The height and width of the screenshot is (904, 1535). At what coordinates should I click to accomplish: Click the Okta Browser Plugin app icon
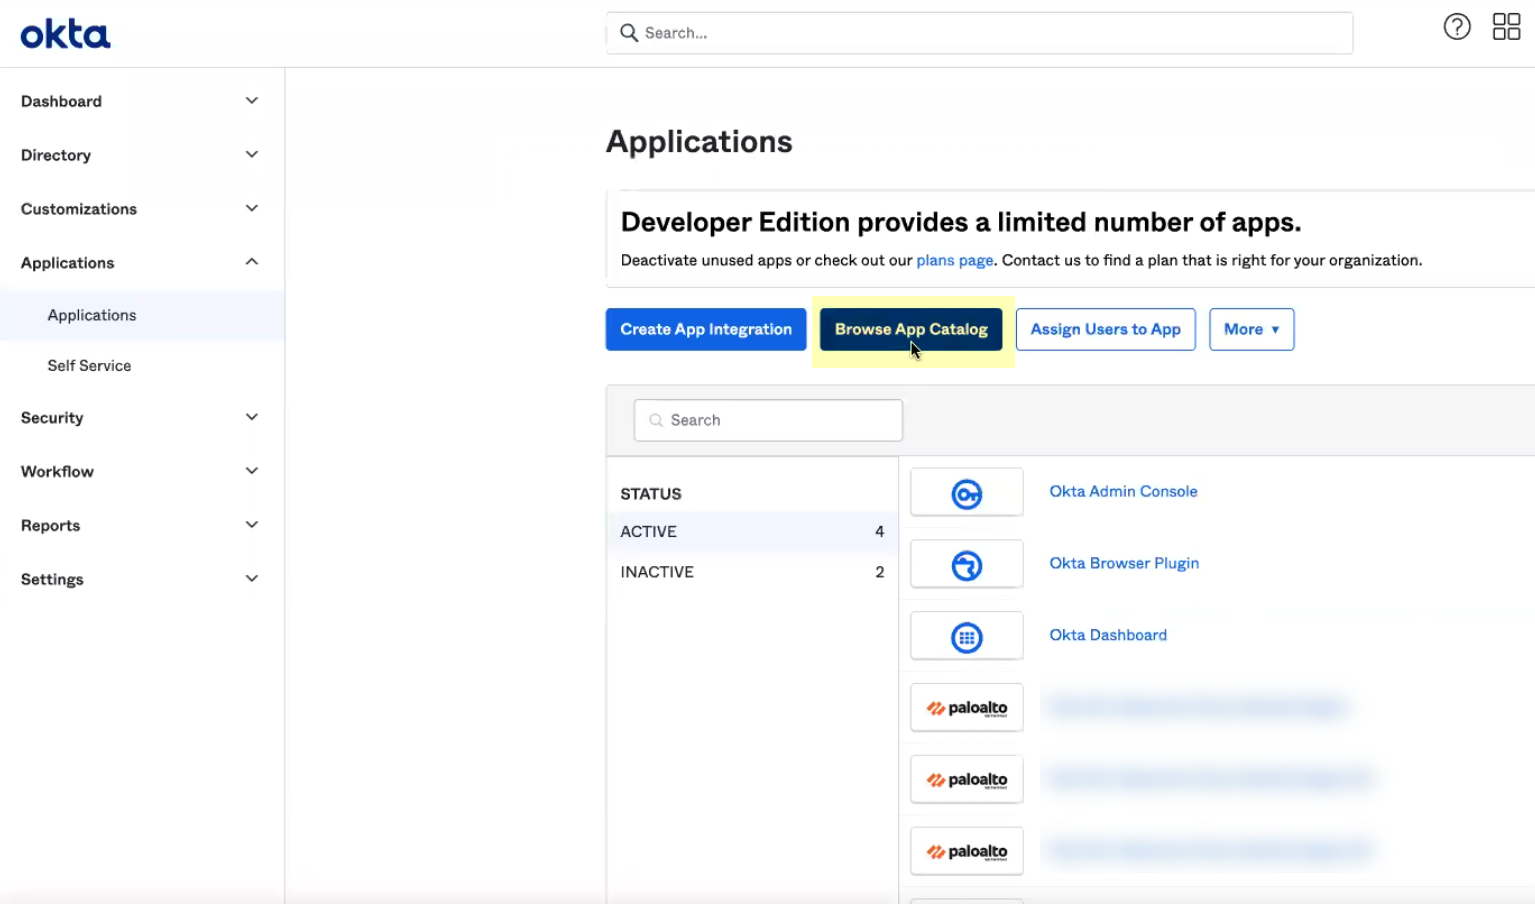[x=966, y=565]
